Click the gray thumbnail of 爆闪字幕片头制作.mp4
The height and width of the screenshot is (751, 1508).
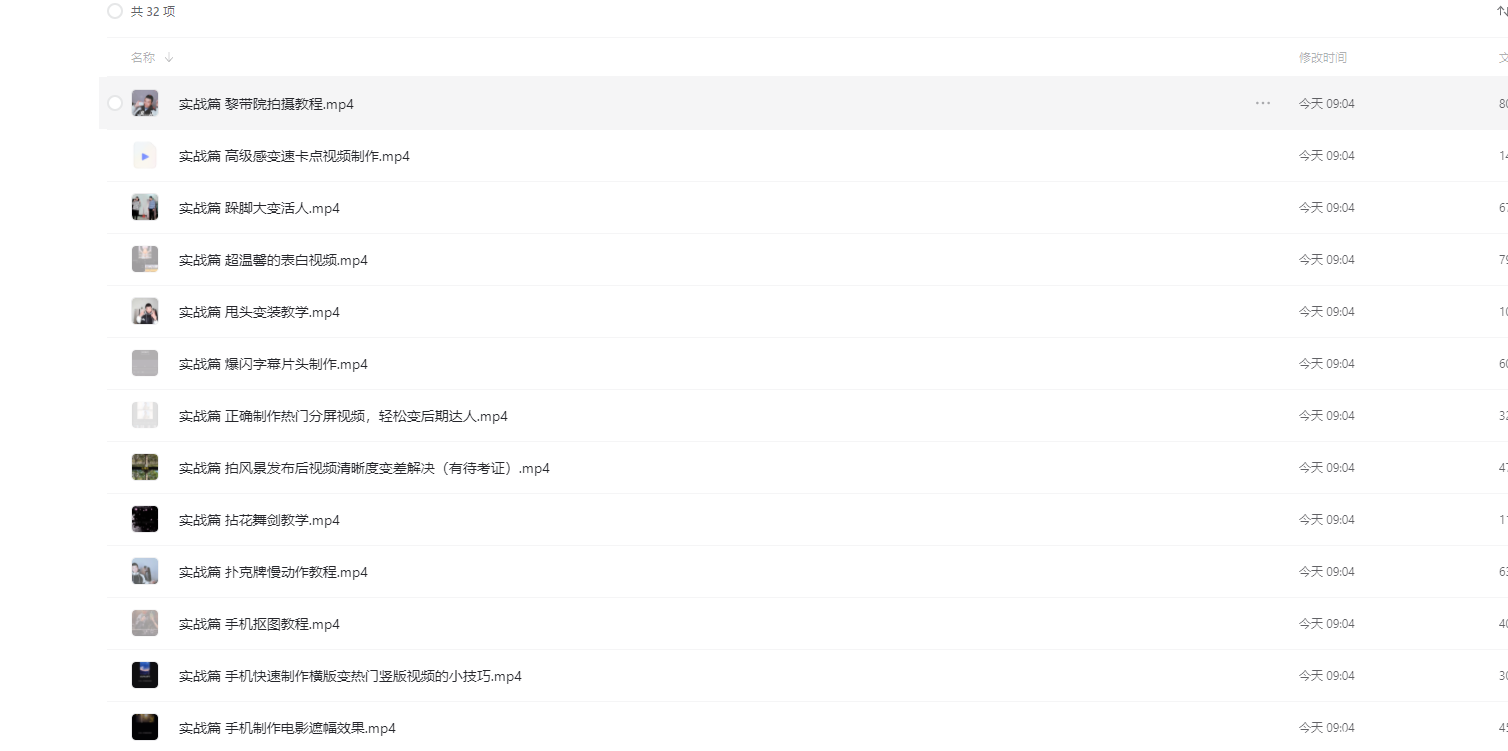coord(145,363)
